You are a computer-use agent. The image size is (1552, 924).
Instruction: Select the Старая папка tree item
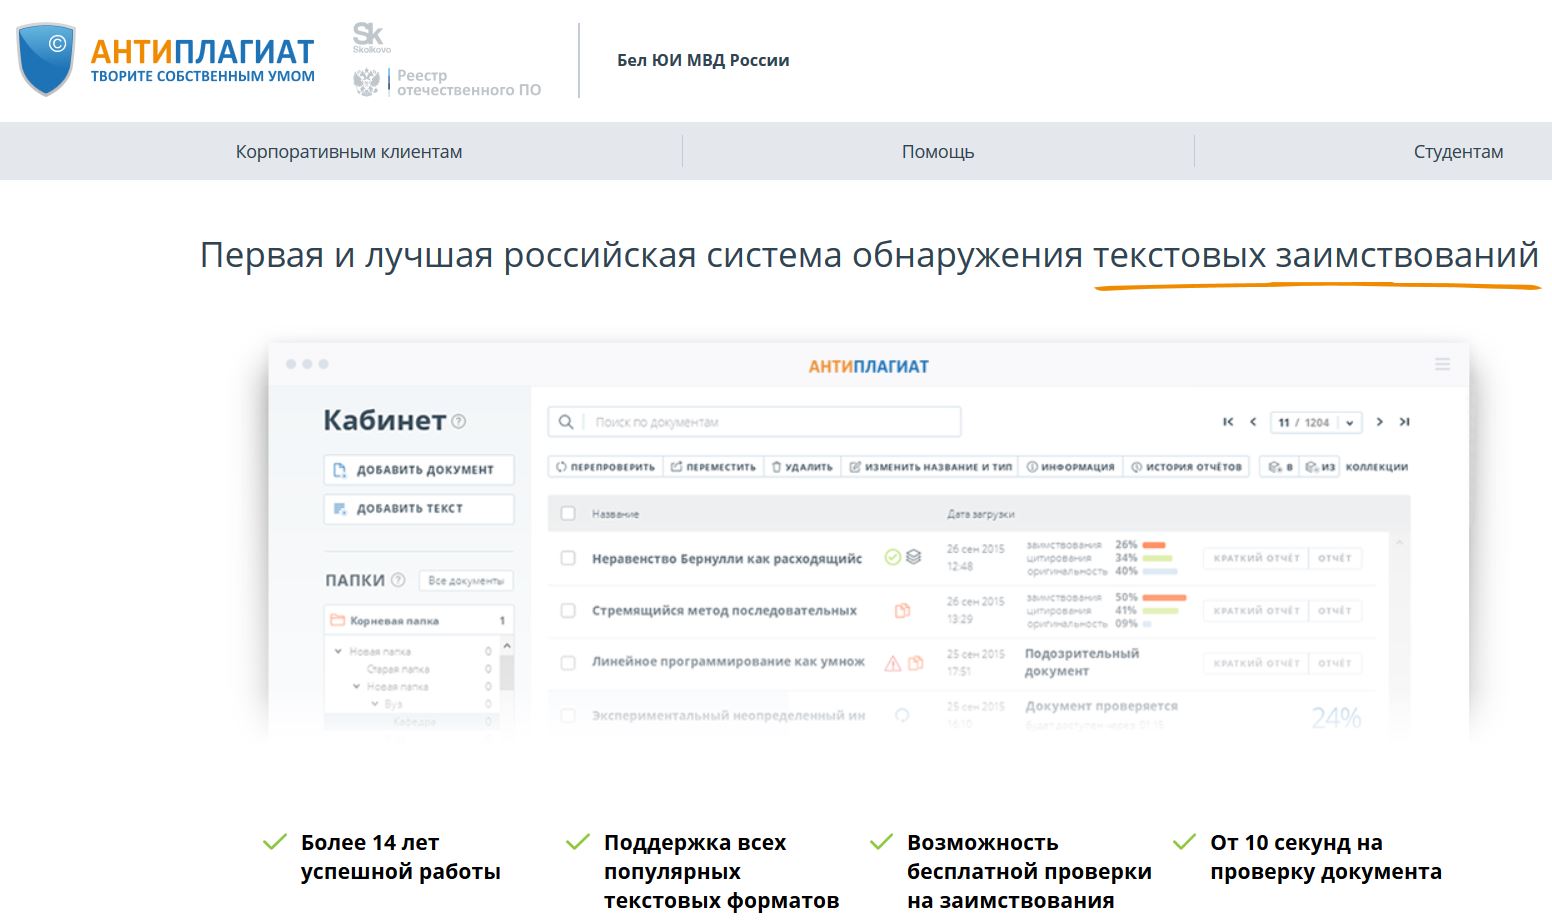tap(398, 669)
